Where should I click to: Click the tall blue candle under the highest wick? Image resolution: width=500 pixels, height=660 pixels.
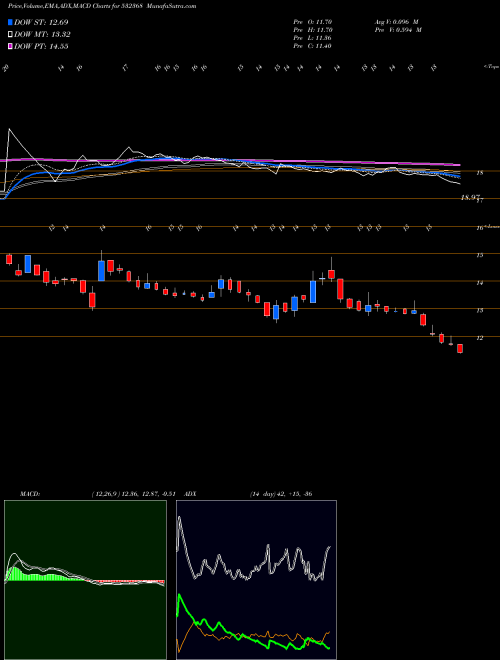(101, 271)
